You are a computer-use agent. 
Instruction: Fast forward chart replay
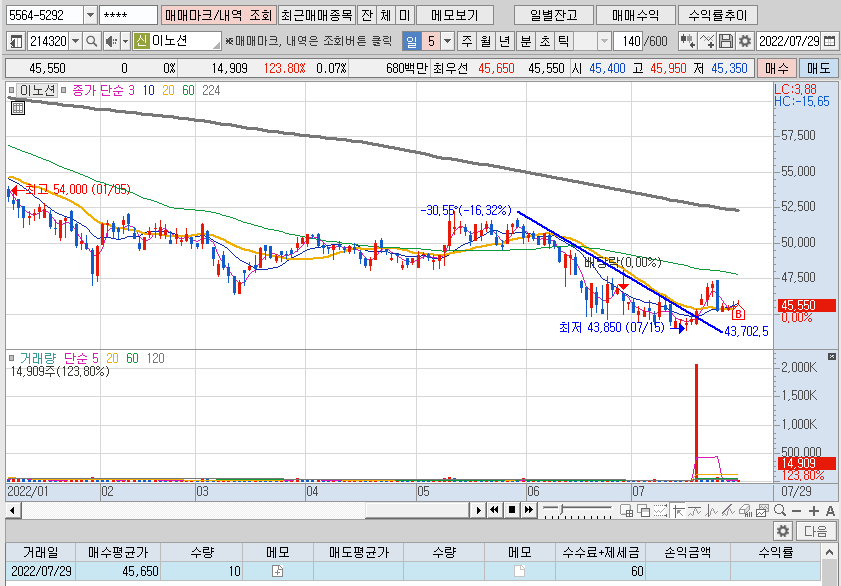tap(529, 510)
